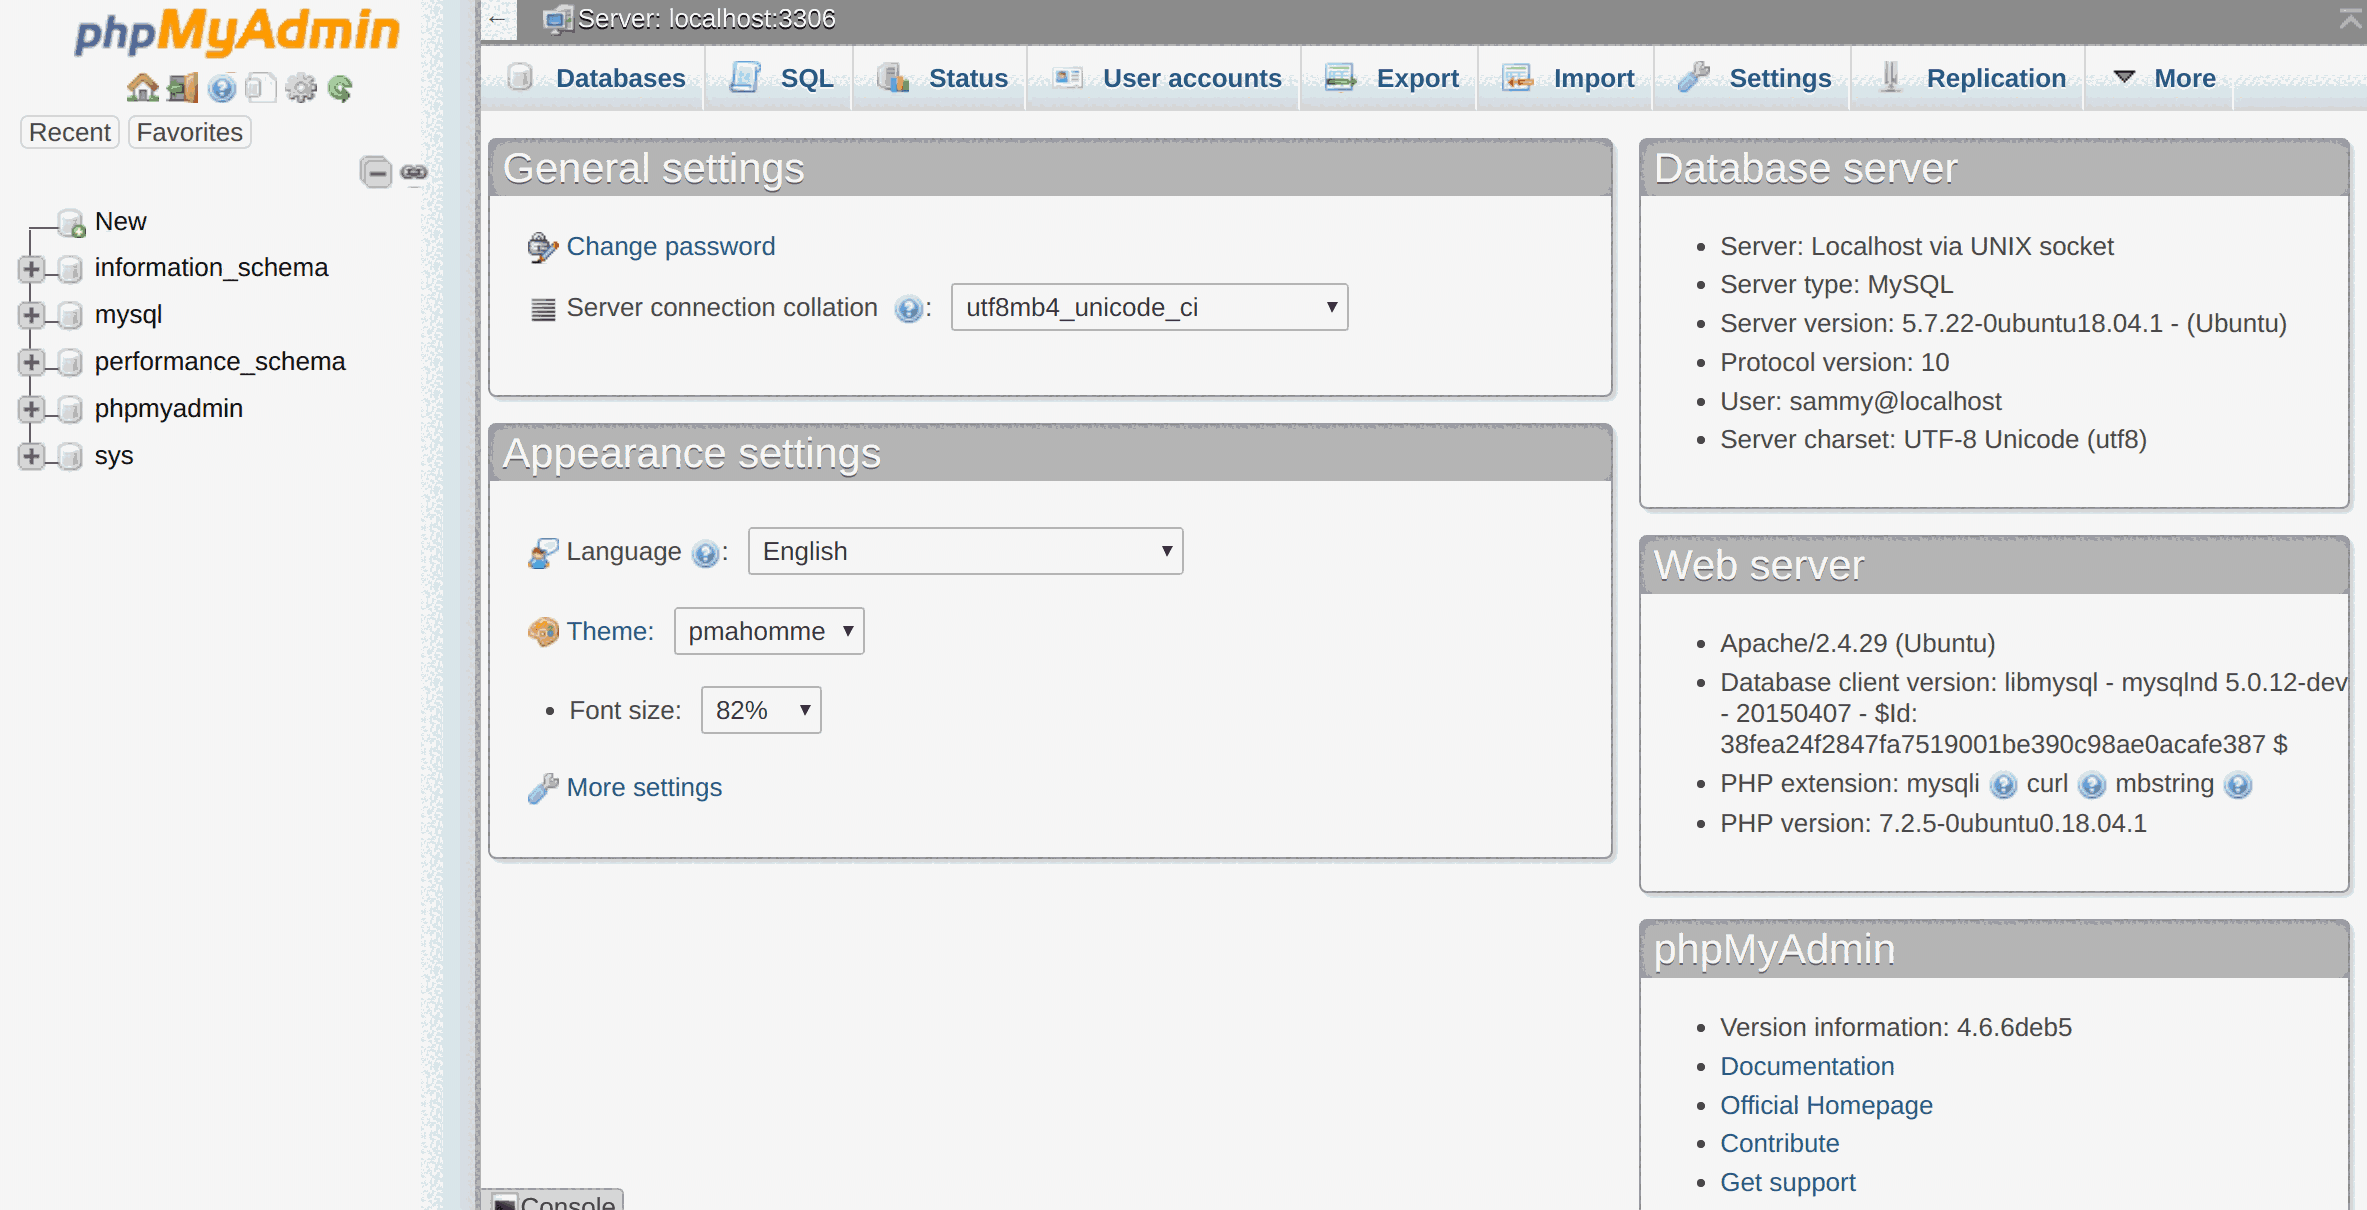Screen dimensions: 2367x1210
Task: Open MySQL documentation page icon
Action: (x=261, y=88)
